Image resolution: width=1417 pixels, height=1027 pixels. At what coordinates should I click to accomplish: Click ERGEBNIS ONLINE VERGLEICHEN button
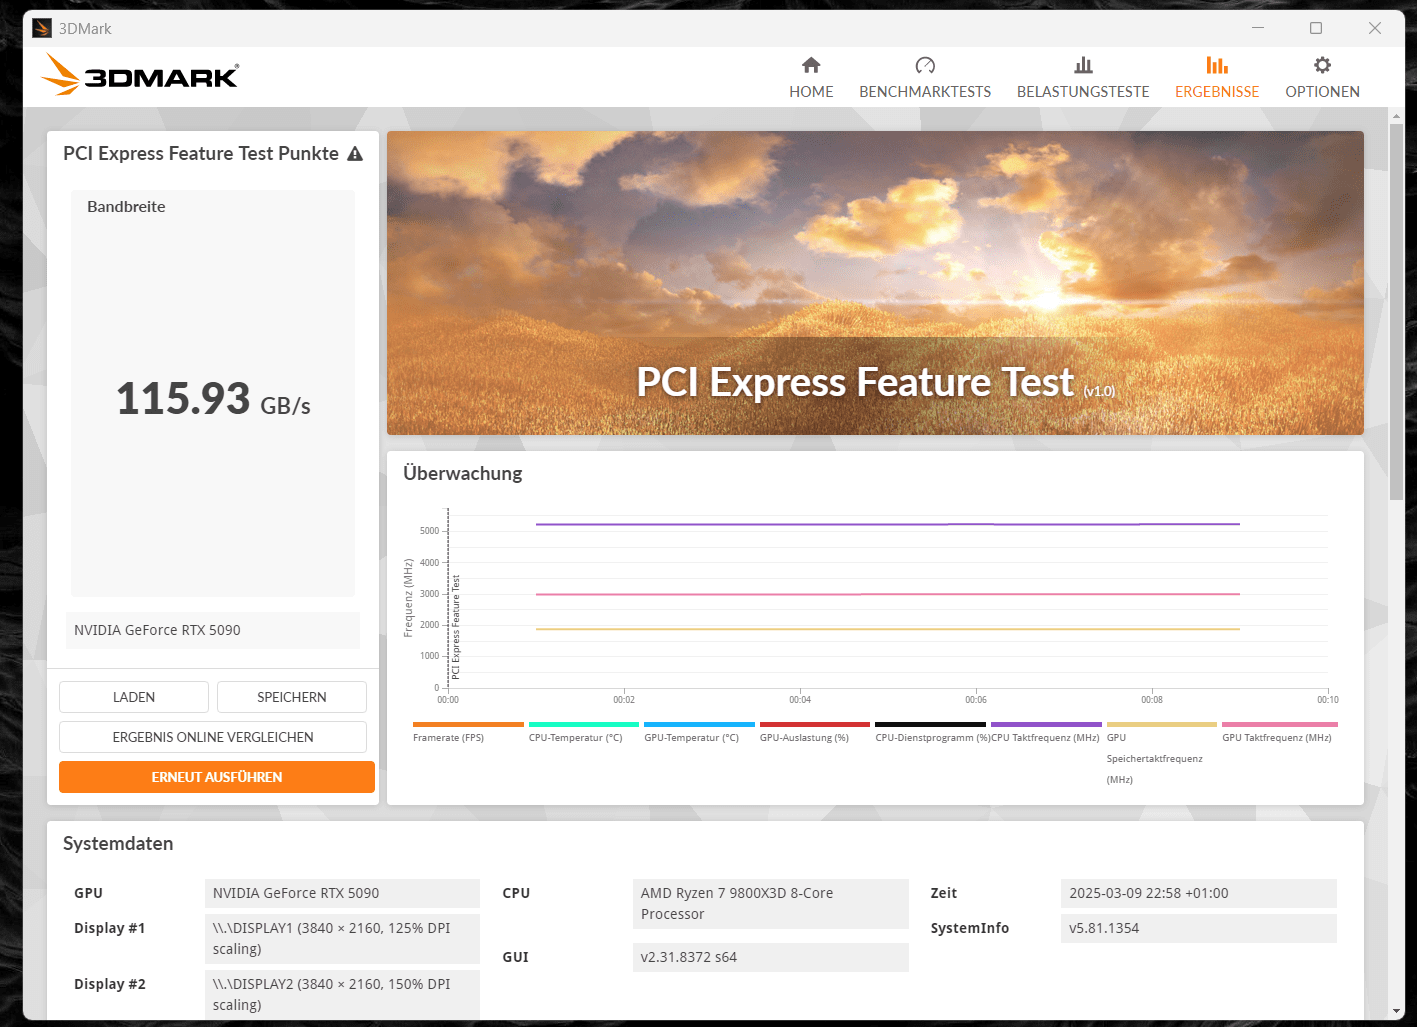(213, 737)
